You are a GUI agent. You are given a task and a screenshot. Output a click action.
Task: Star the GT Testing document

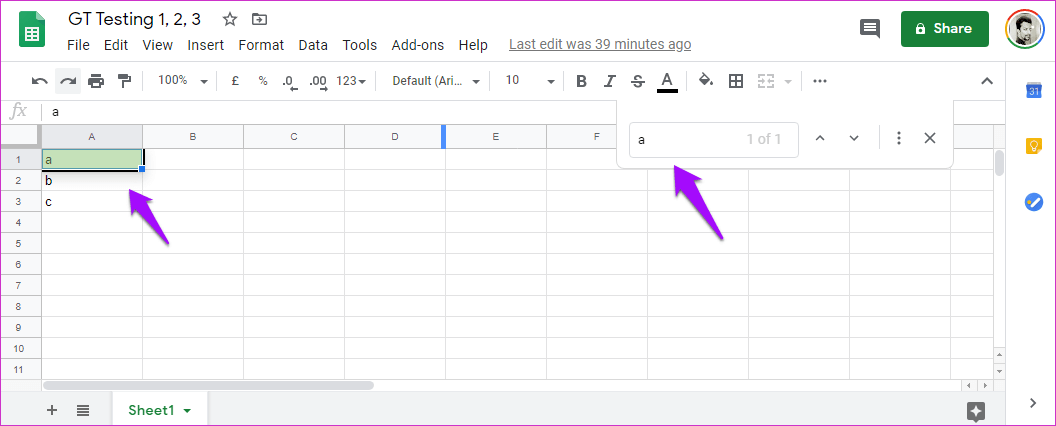(230, 19)
